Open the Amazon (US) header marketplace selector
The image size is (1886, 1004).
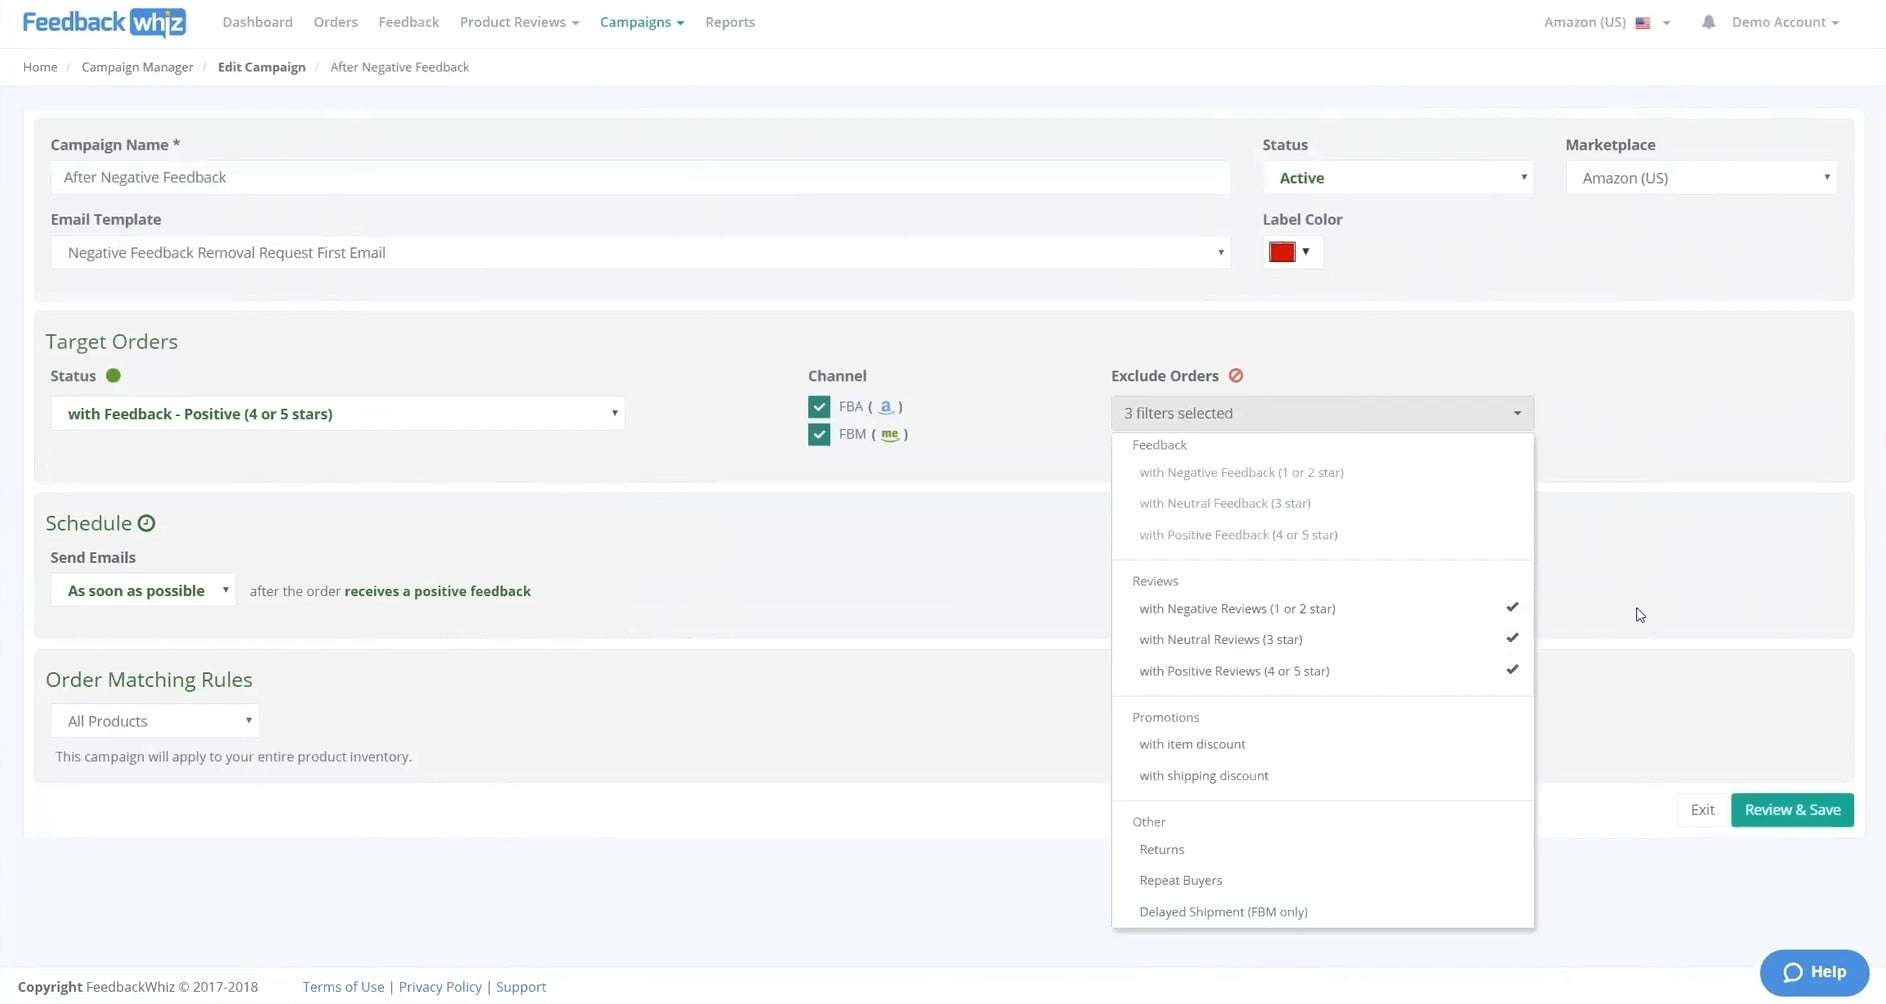[x=1607, y=22]
